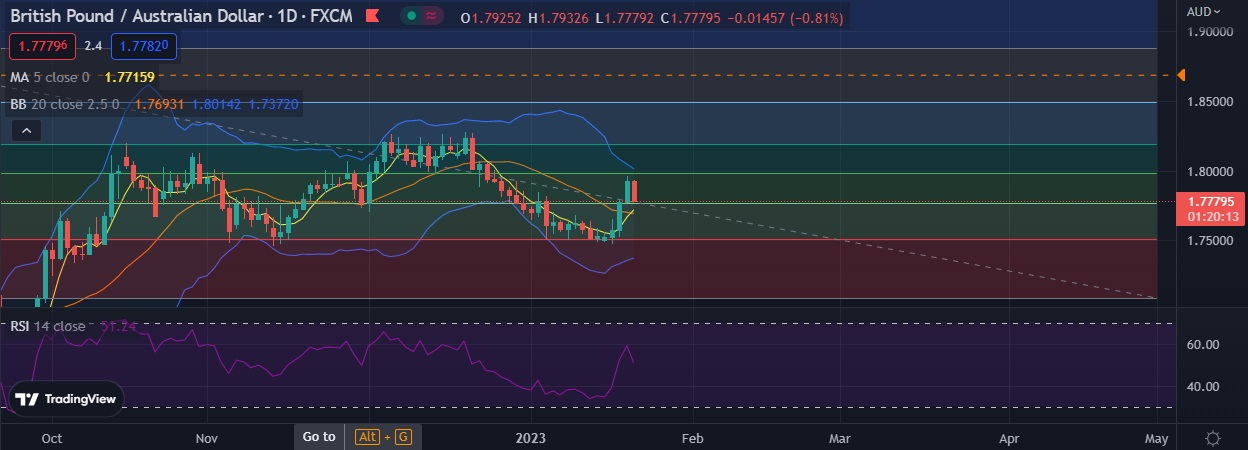Collapse the indicator legend with the chevron
This screenshot has width=1248, height=450.
pyautogui.click(x=27, y=130)
